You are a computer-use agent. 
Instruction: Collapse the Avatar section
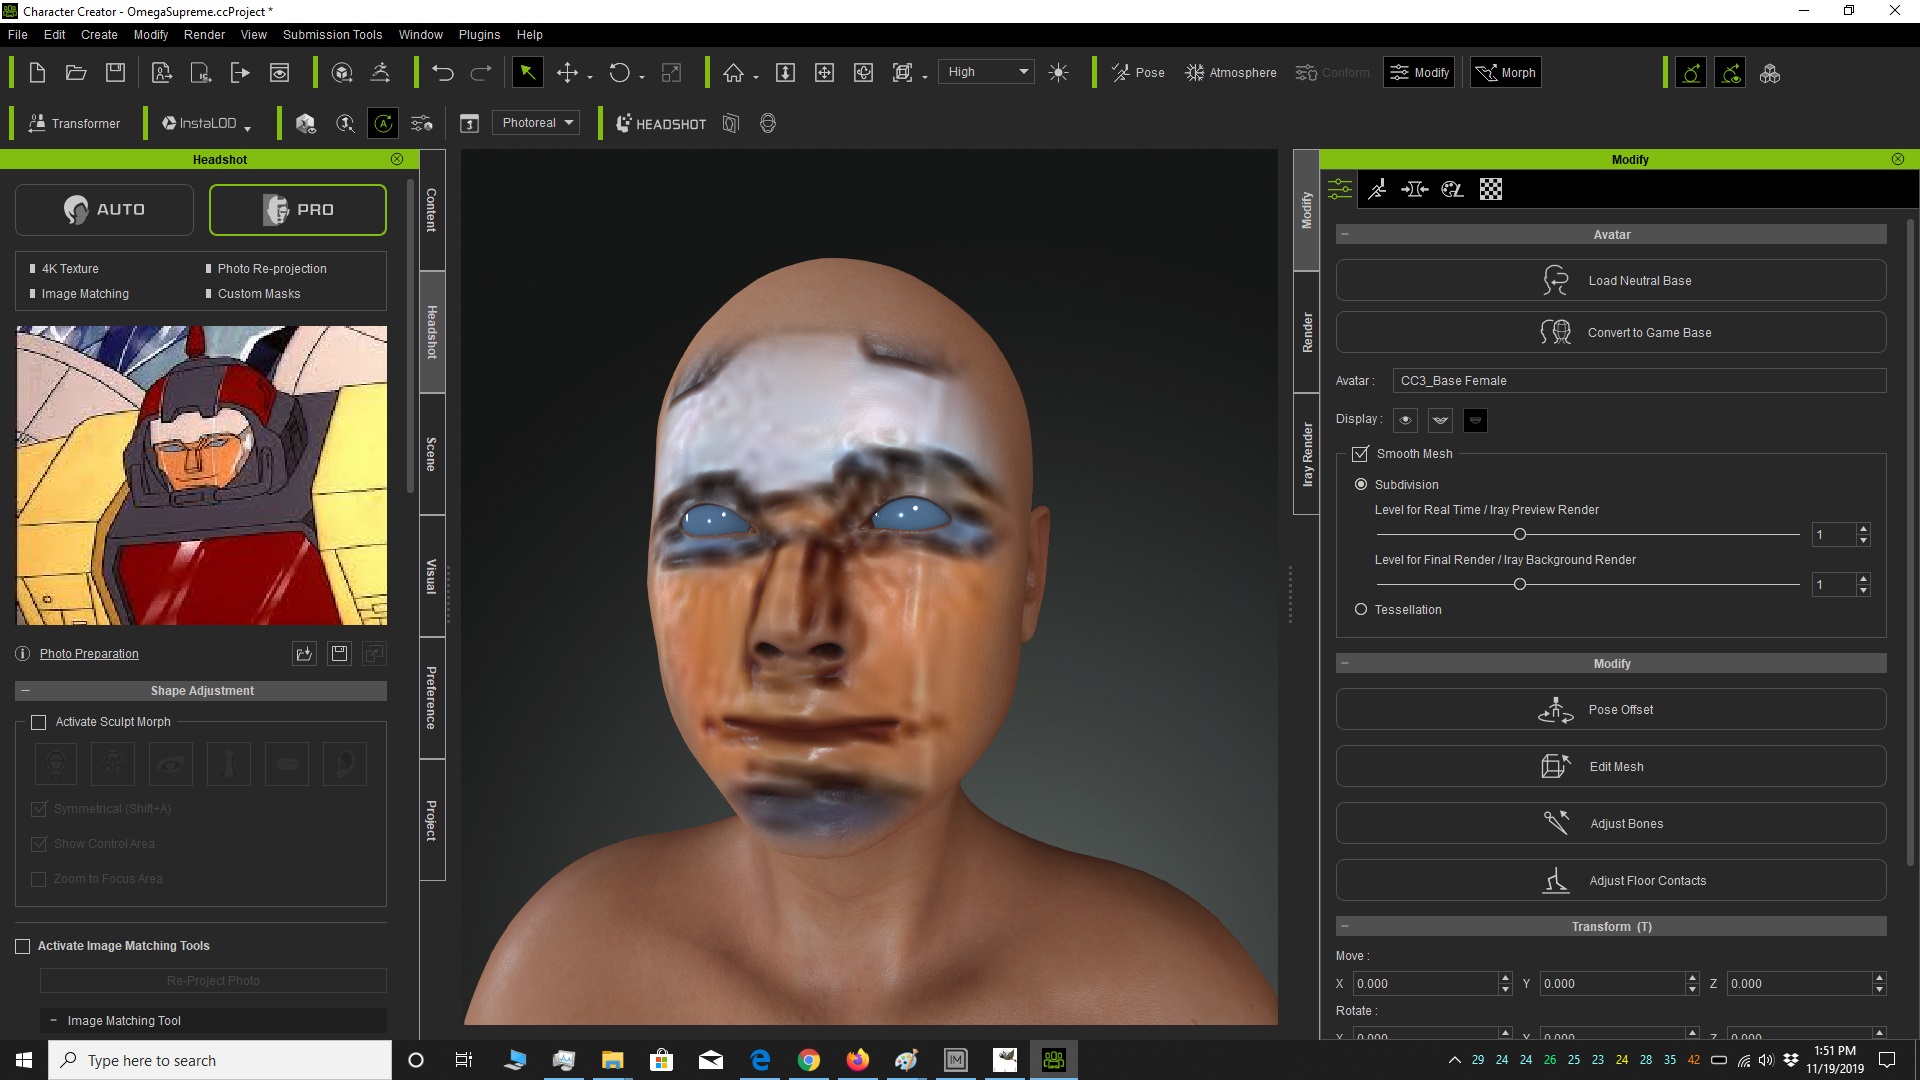pyautogui.click(x=1345, y=234)
